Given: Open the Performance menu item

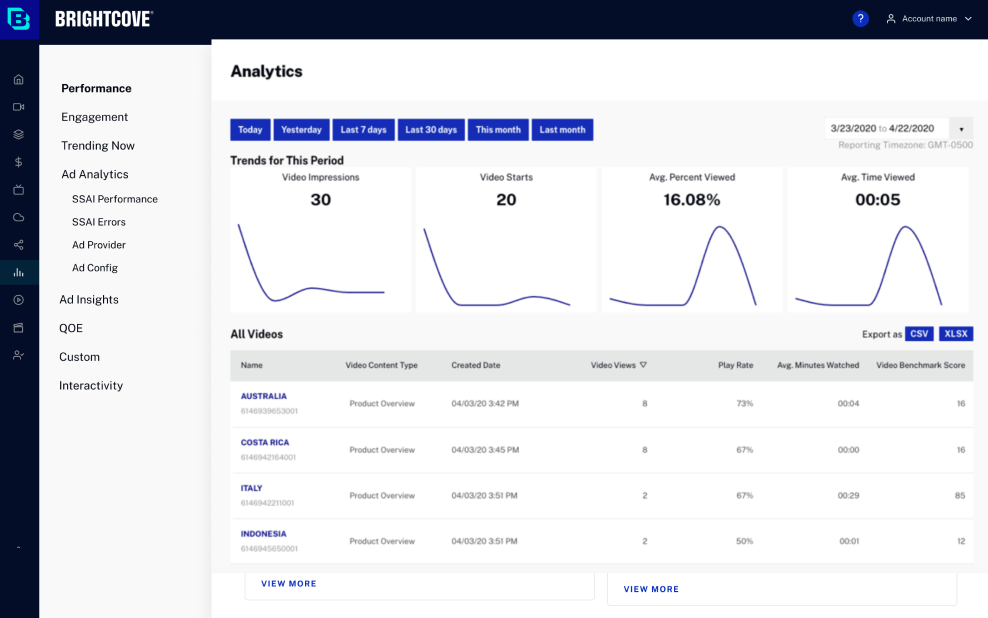Looking at the screenshot, I should click(96, 88).
